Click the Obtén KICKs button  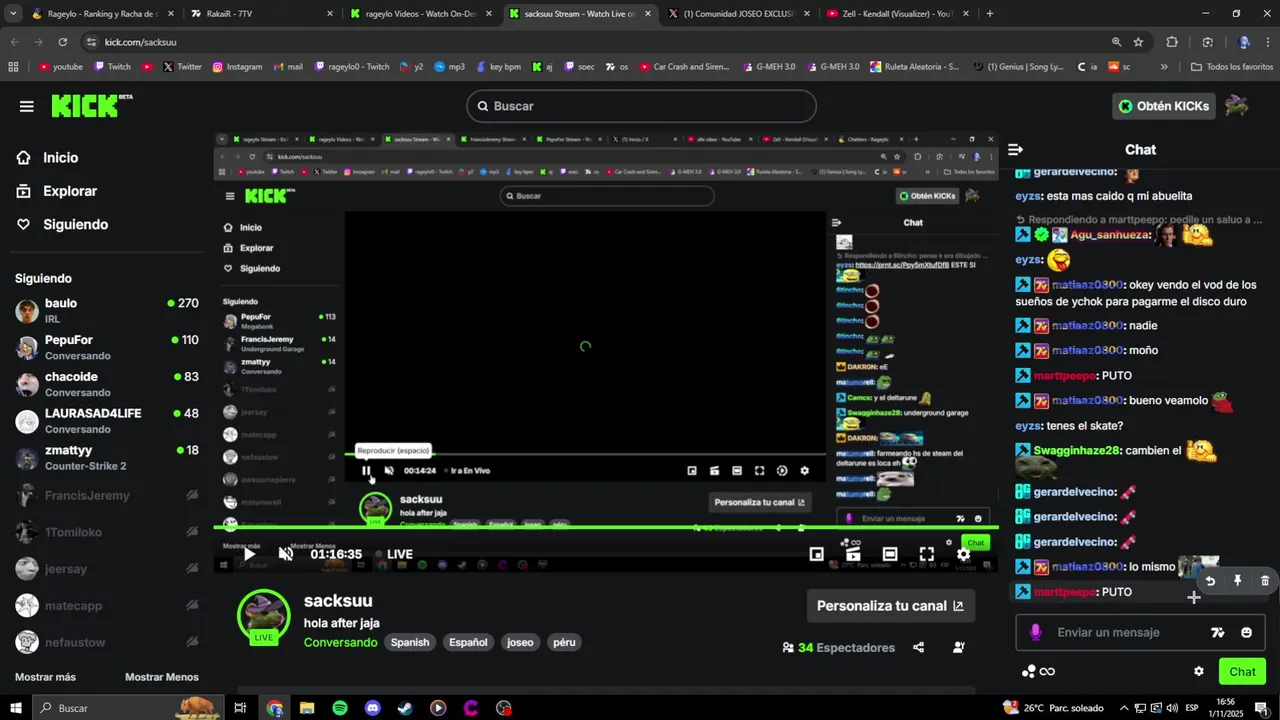[1164, 106]
